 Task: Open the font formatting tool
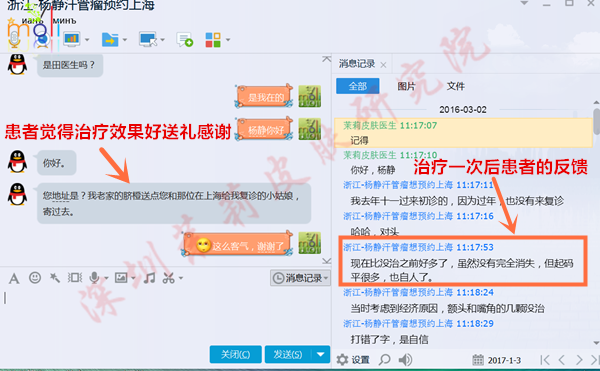click(14, 278)
